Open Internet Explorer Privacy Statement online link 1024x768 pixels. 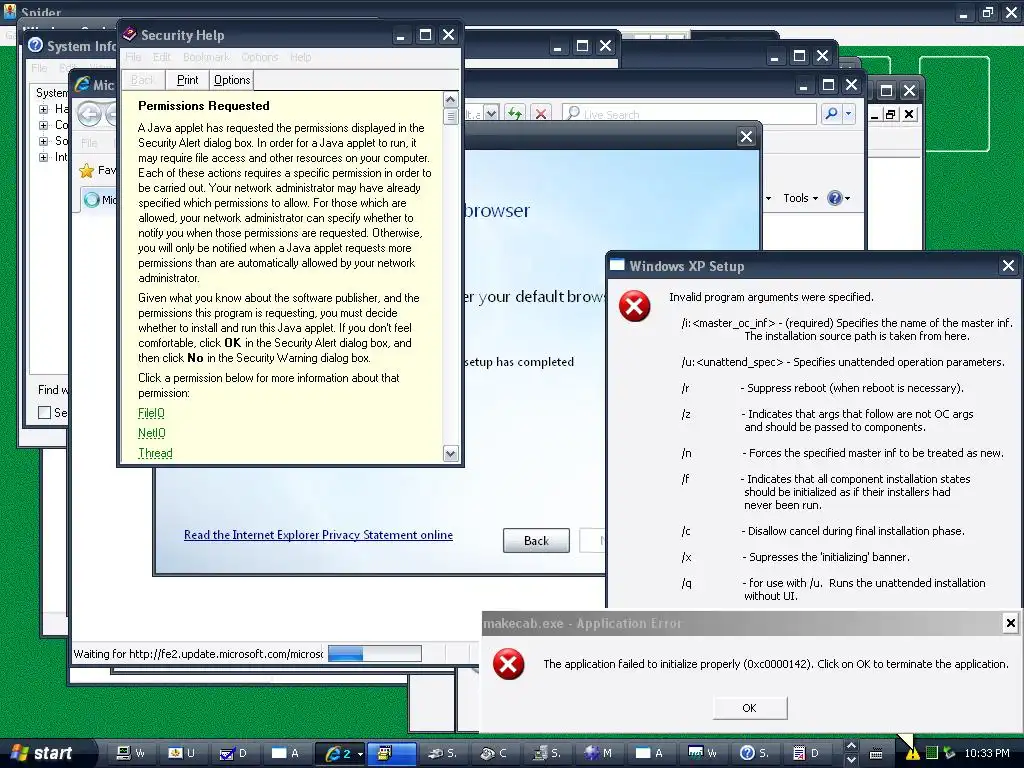coord(318,535)
